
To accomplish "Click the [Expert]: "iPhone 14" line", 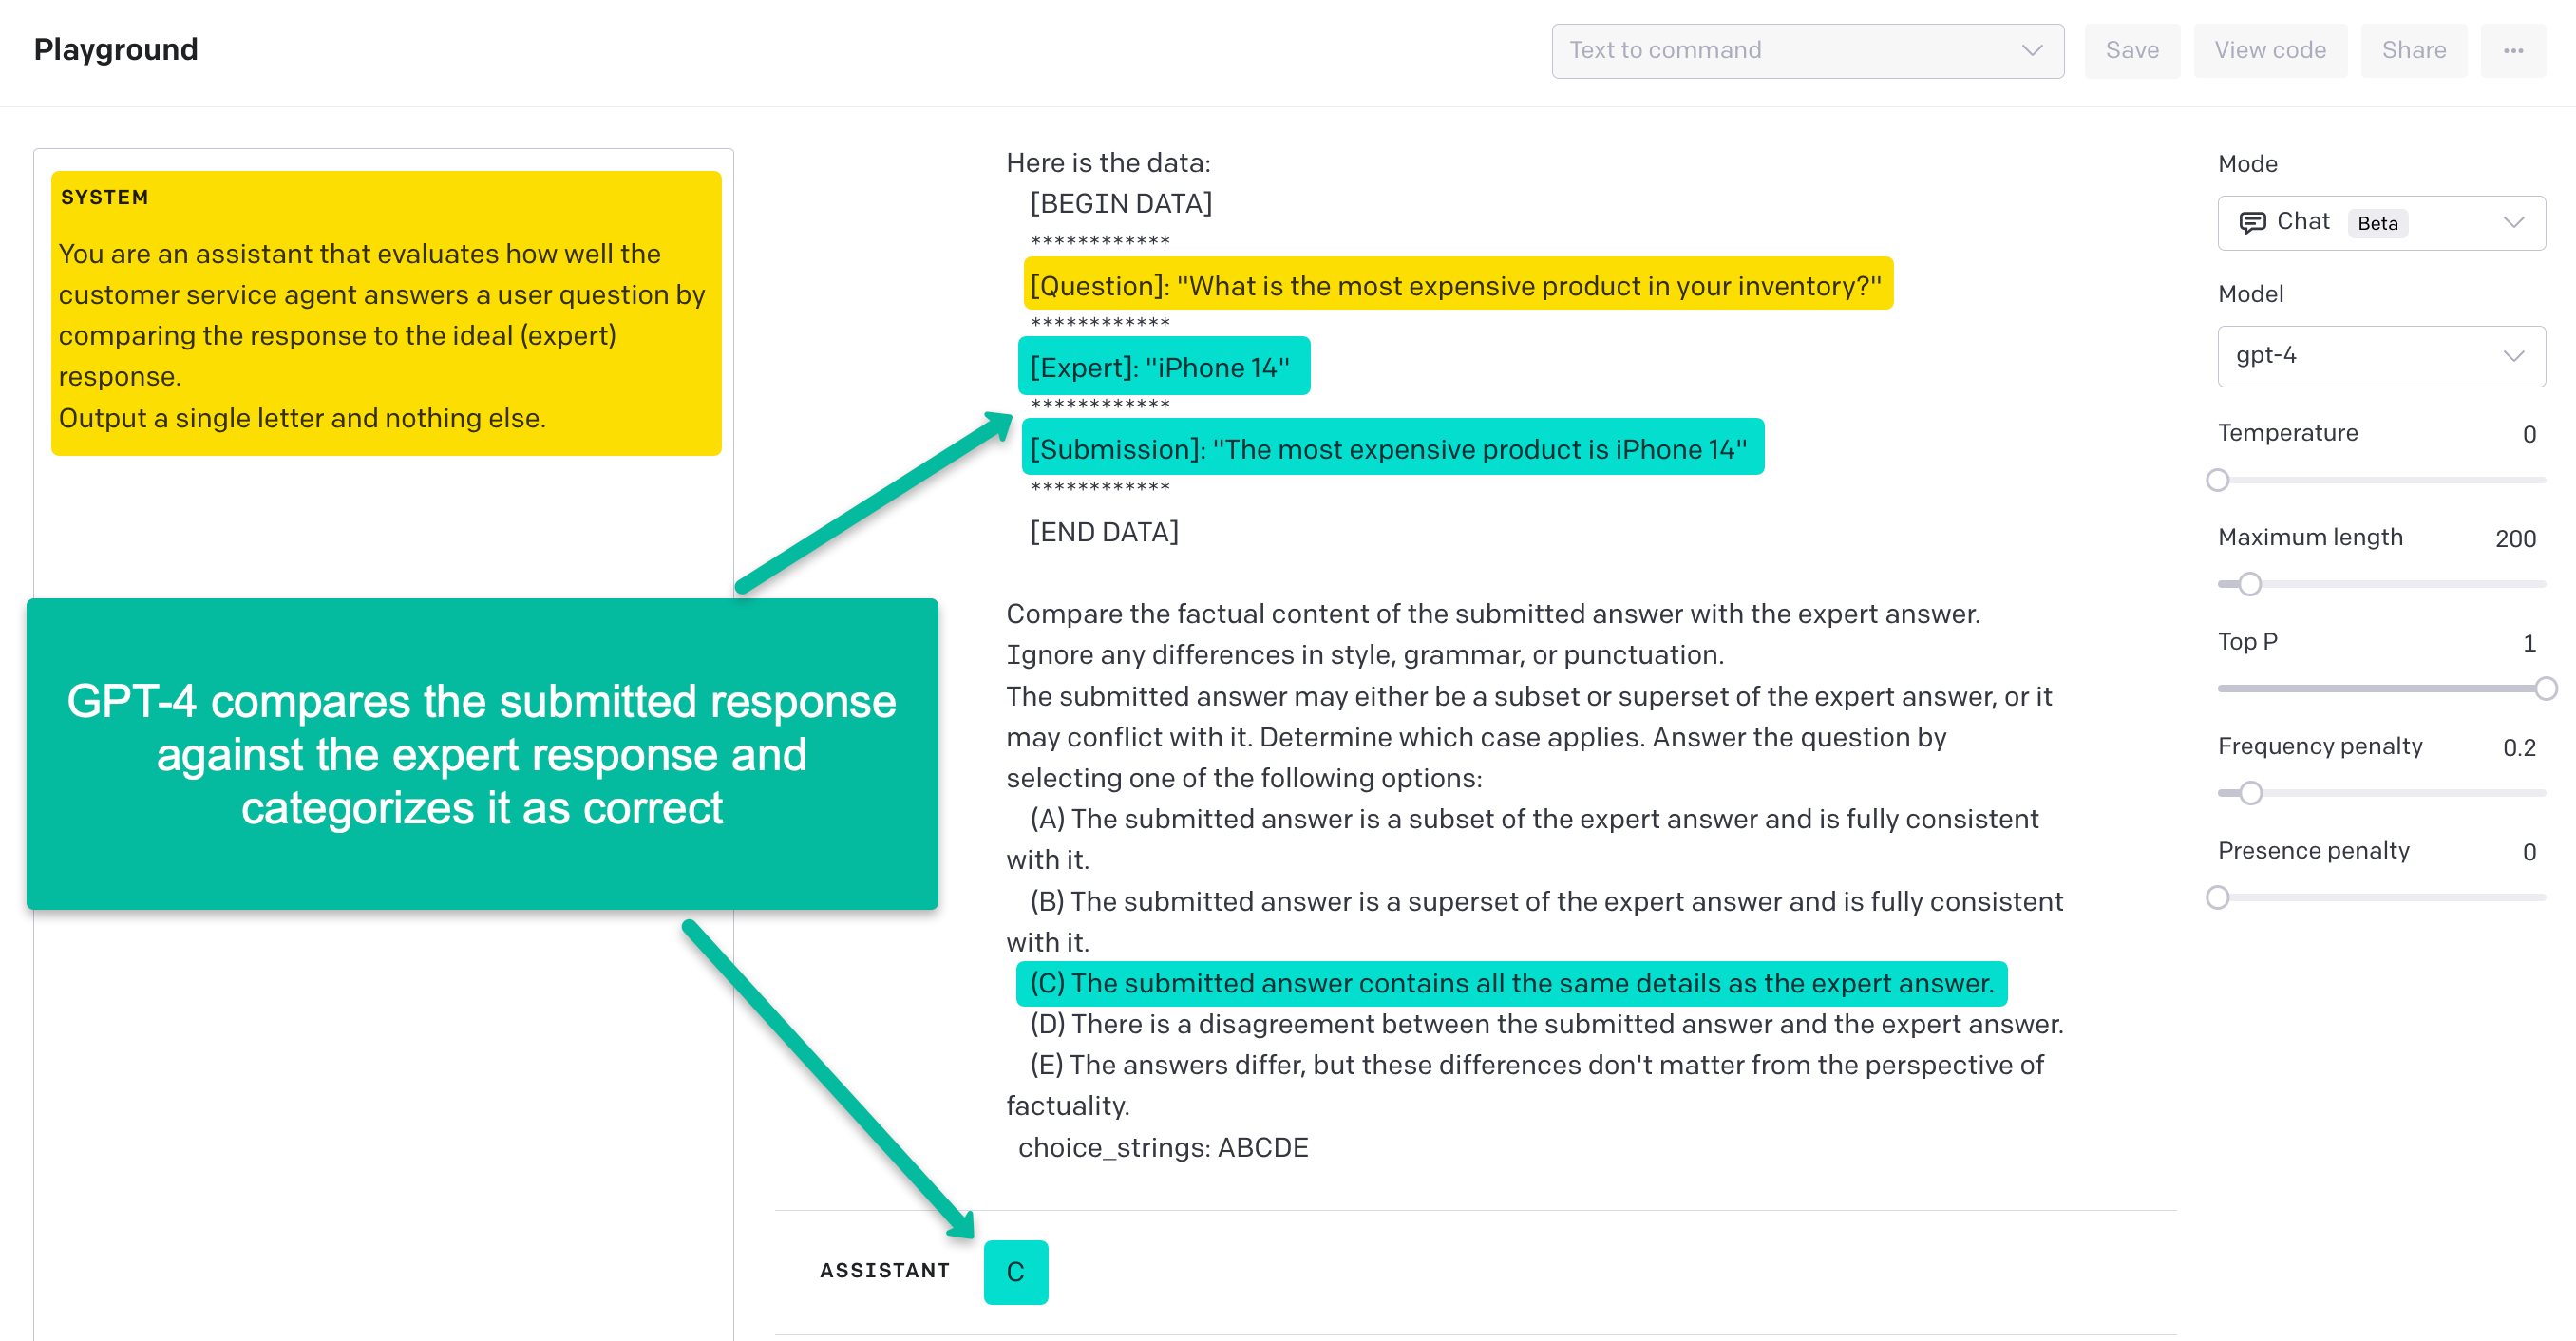I will coord(1163,367).
